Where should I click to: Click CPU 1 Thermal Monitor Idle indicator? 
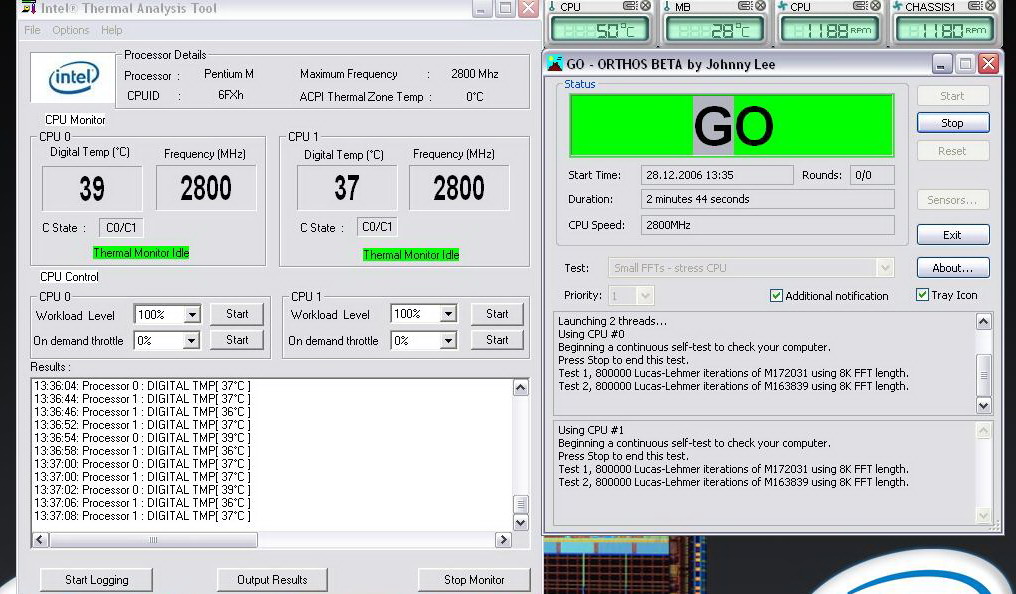(411, 255)
